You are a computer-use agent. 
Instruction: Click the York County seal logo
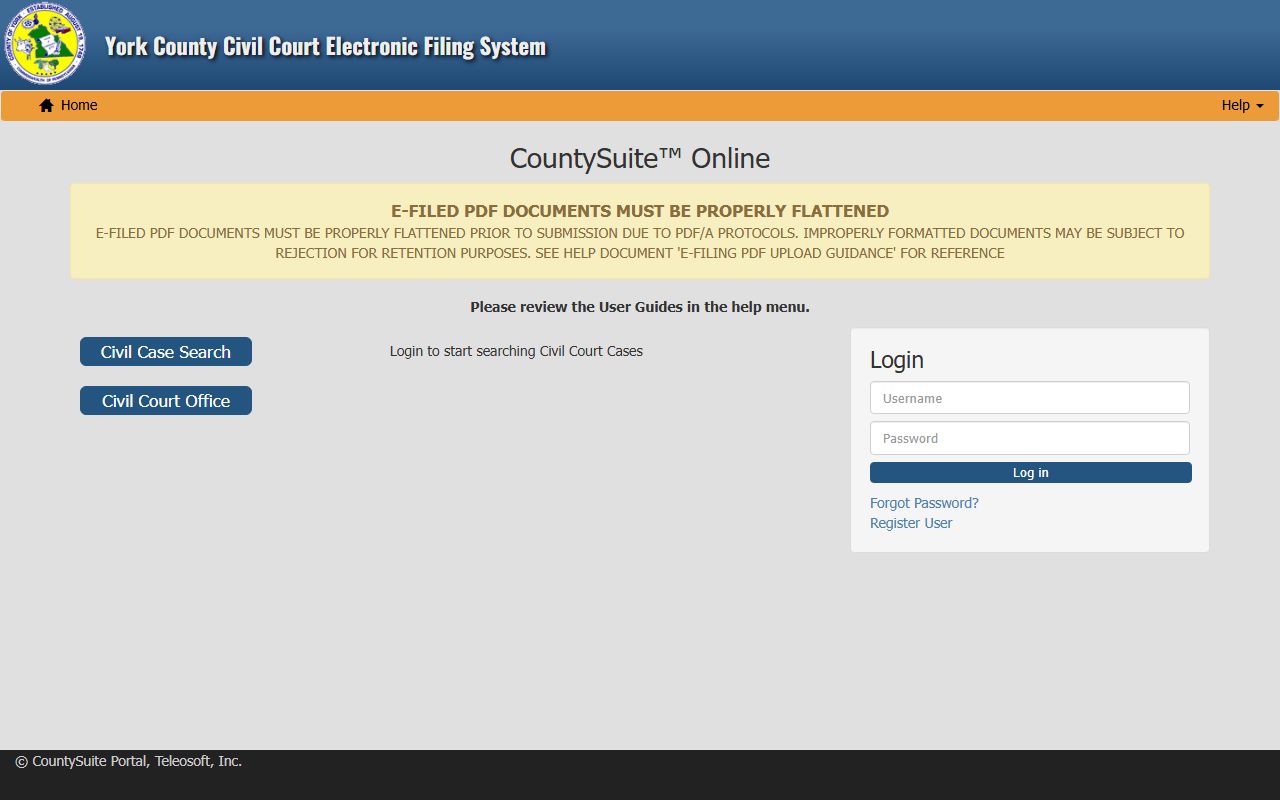pyautogui.click(x=46, y=43)
